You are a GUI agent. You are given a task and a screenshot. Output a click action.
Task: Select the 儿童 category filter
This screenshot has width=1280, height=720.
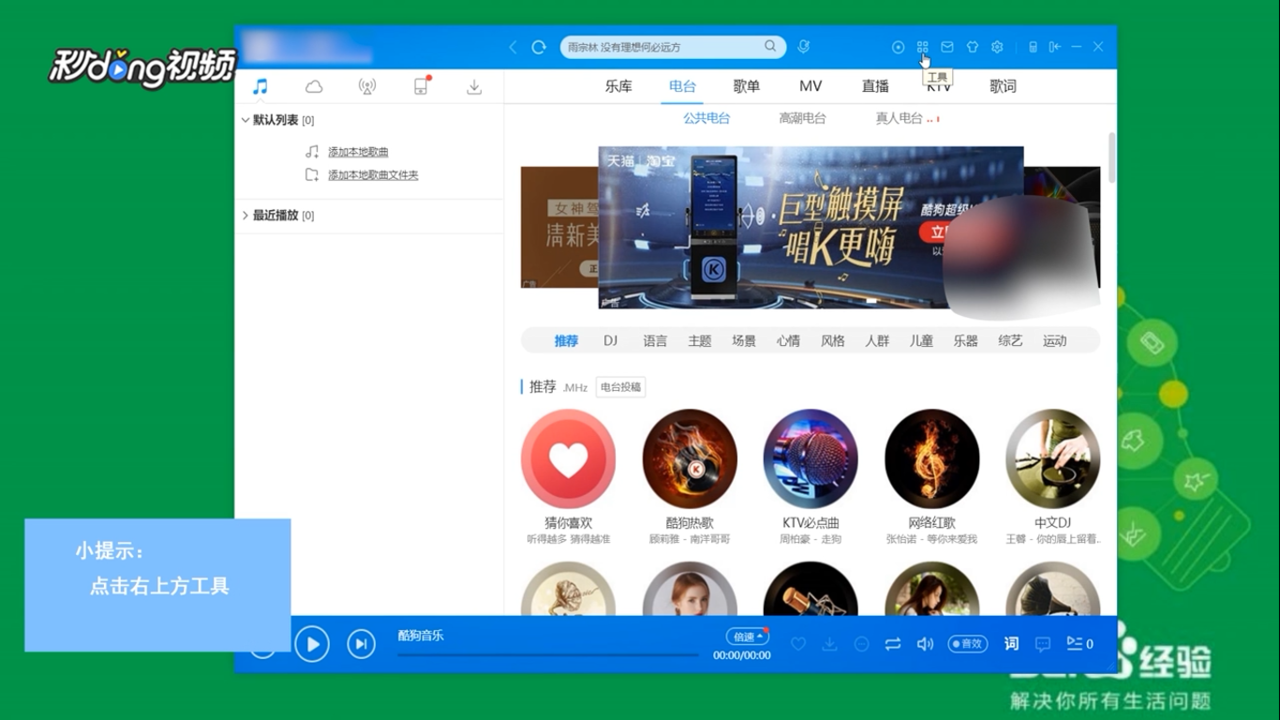(921, 341)
